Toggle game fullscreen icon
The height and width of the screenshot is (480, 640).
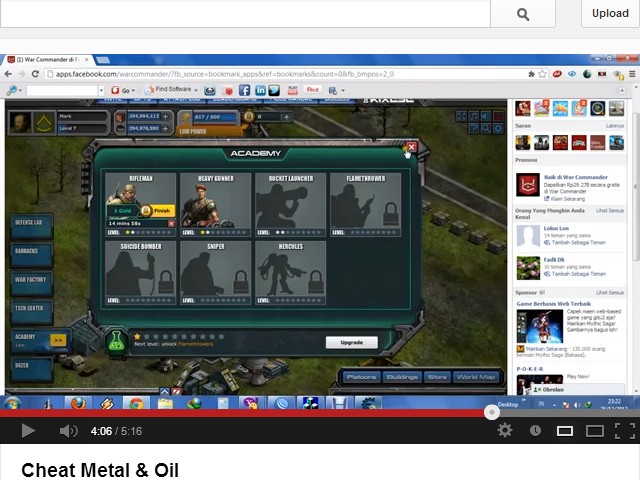coord(461,116)
